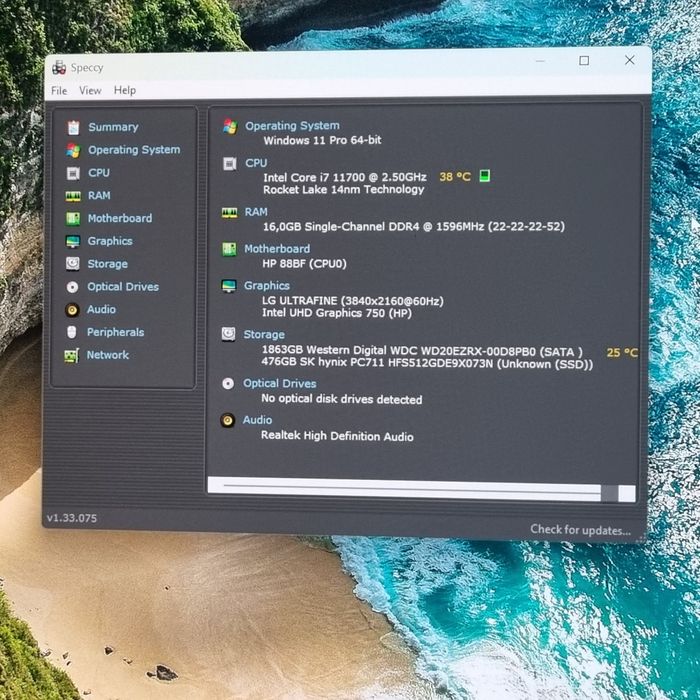
Task: Click Intel UHD Graphics 750 text
Action: [337, 313]
